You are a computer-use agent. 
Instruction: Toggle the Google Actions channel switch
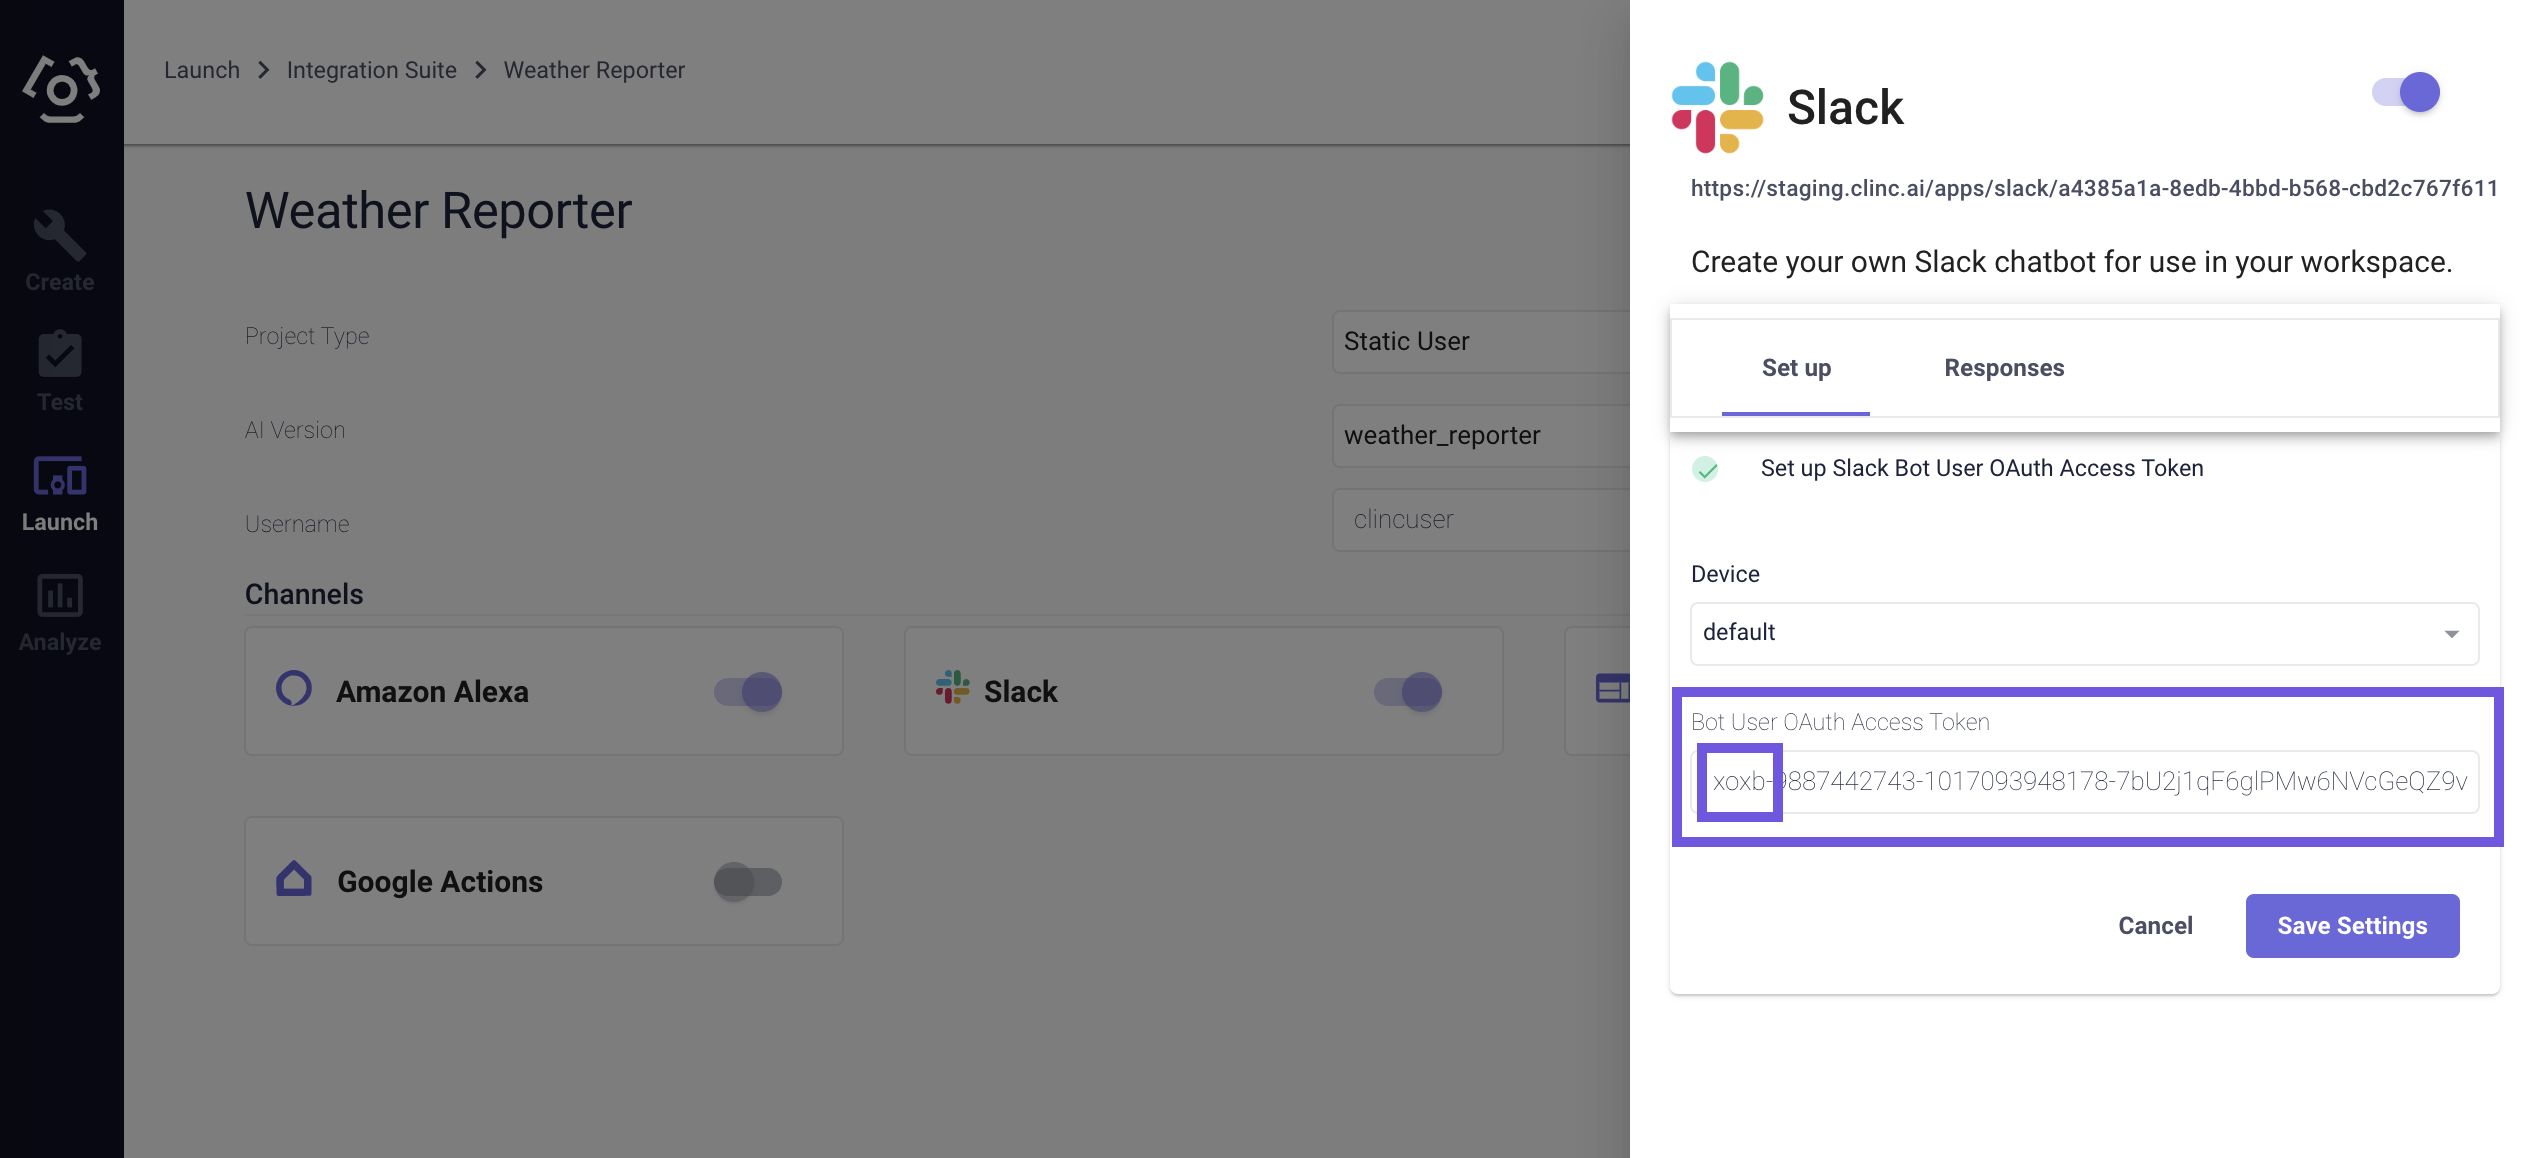point(748,881)
